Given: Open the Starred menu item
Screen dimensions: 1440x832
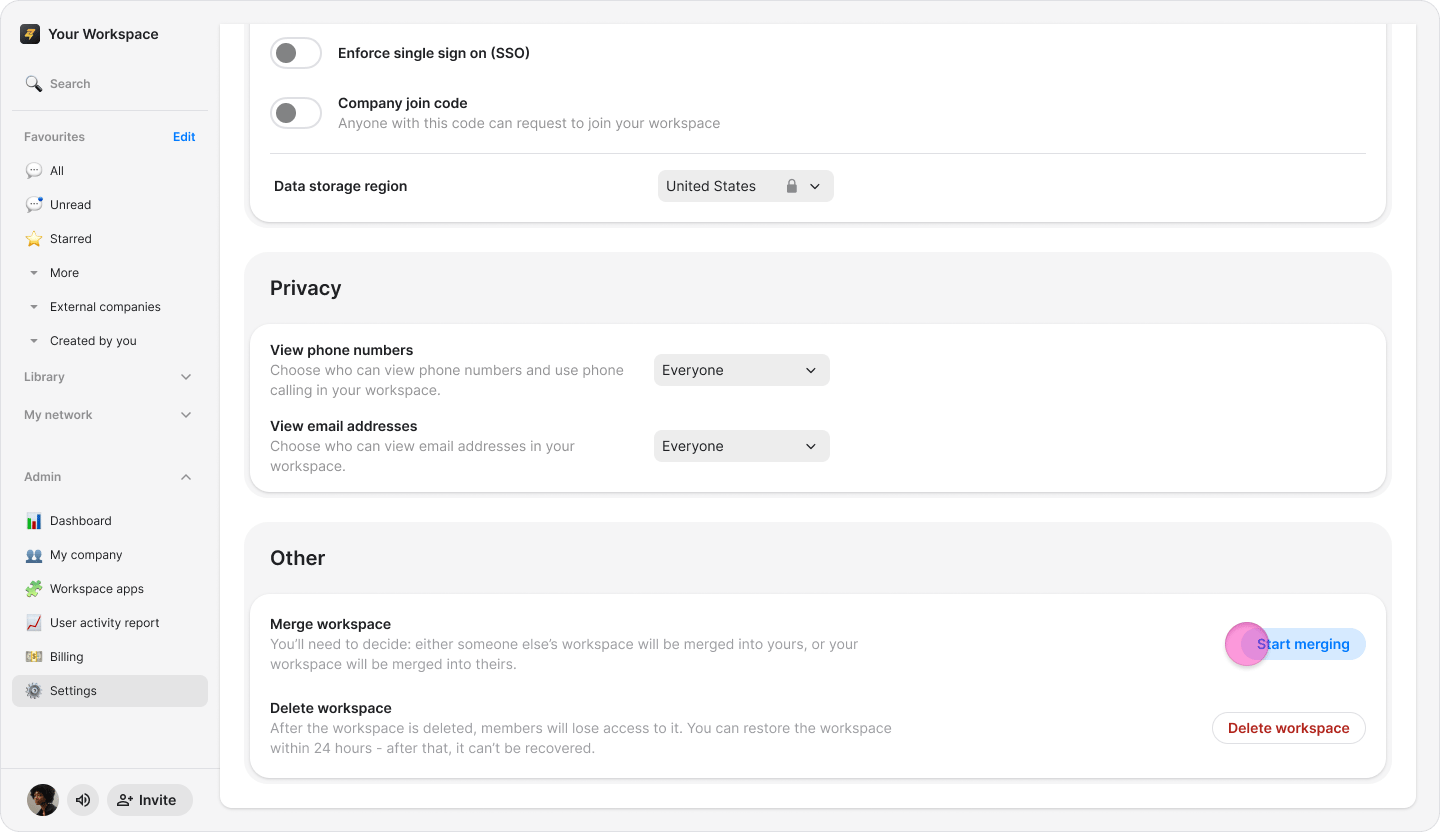Looking at the screenshot, I should [x=110, y=239].
